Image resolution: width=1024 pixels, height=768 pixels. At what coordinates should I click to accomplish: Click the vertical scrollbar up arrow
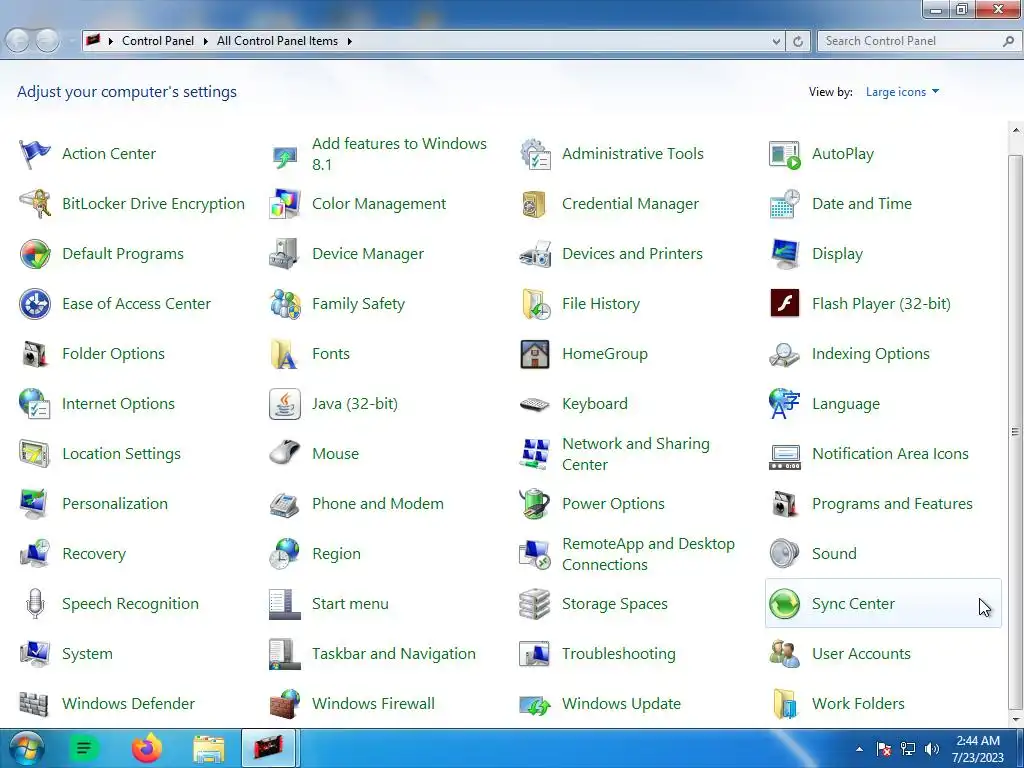point(1016,131)
